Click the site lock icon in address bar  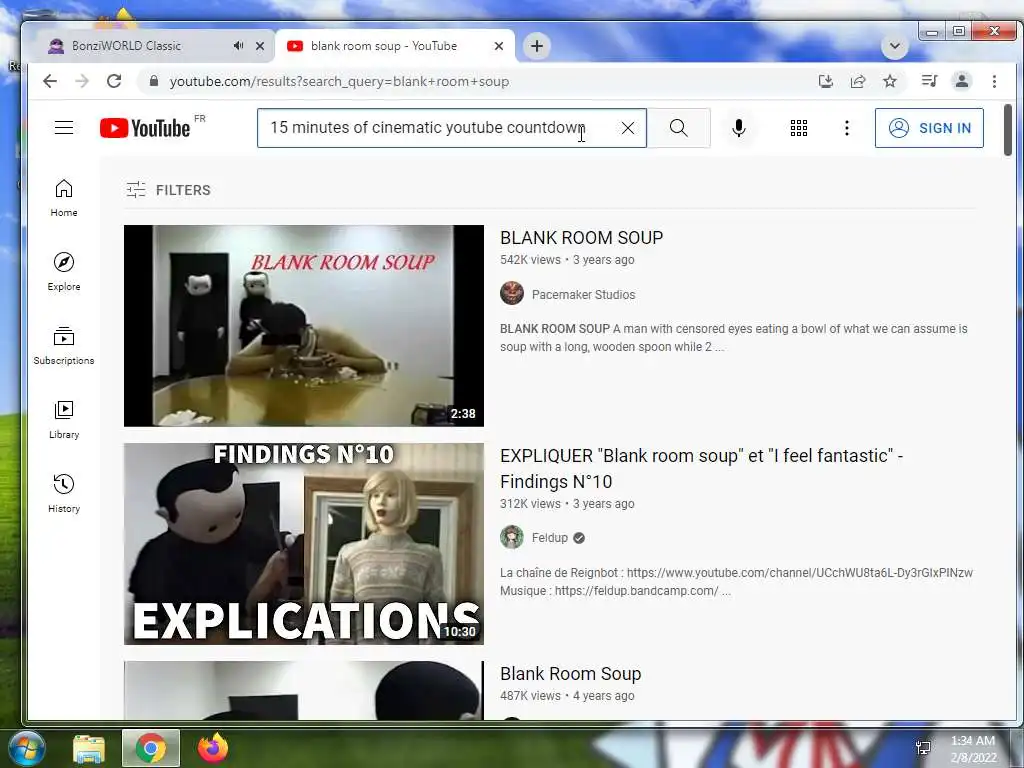[x=153, y=81]
